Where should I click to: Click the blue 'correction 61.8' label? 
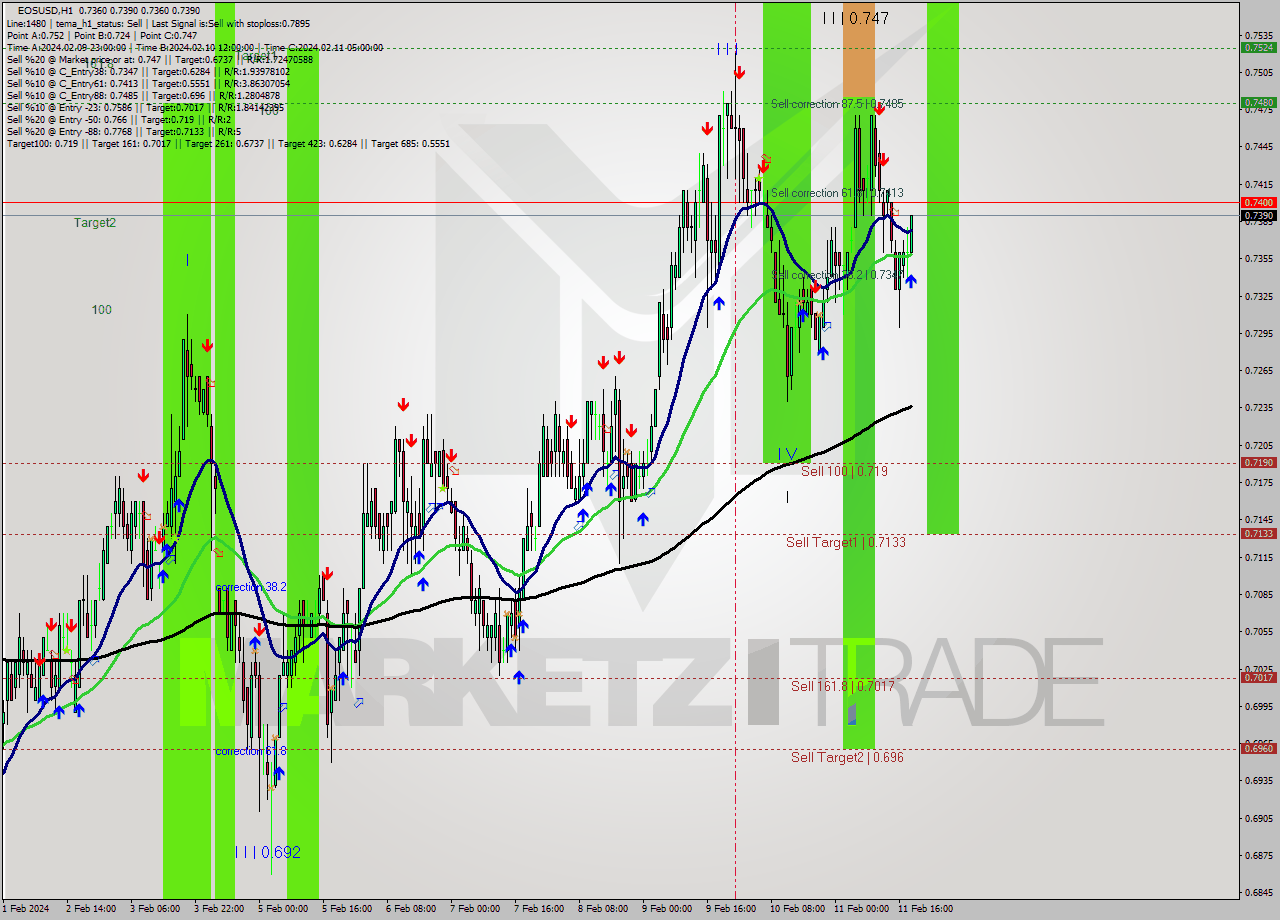tap(251, 751)
